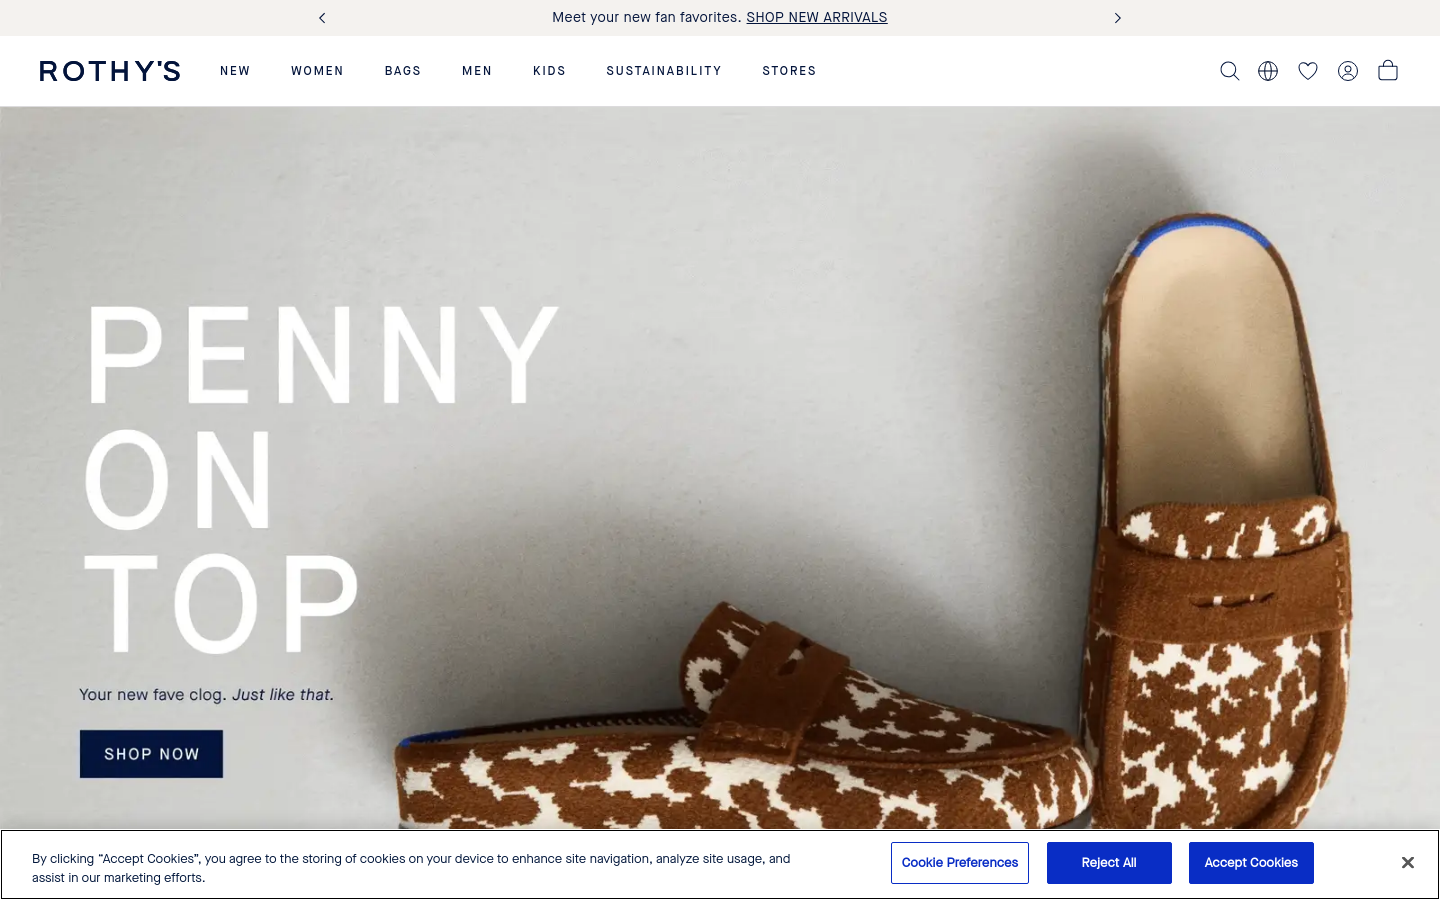Open the STORES menu
The height and width of the screenshot is (900, 1440).
tap(789, 71)
